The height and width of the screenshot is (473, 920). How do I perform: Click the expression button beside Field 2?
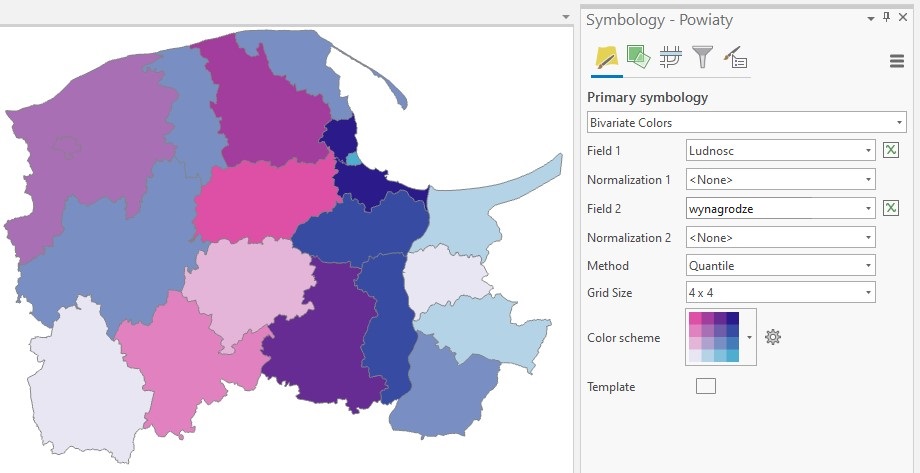click(x=891, y=208)
